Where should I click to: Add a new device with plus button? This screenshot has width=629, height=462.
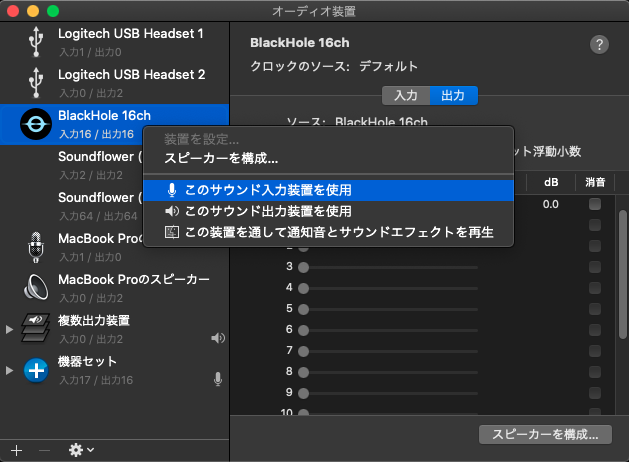(x=16, y=450)
